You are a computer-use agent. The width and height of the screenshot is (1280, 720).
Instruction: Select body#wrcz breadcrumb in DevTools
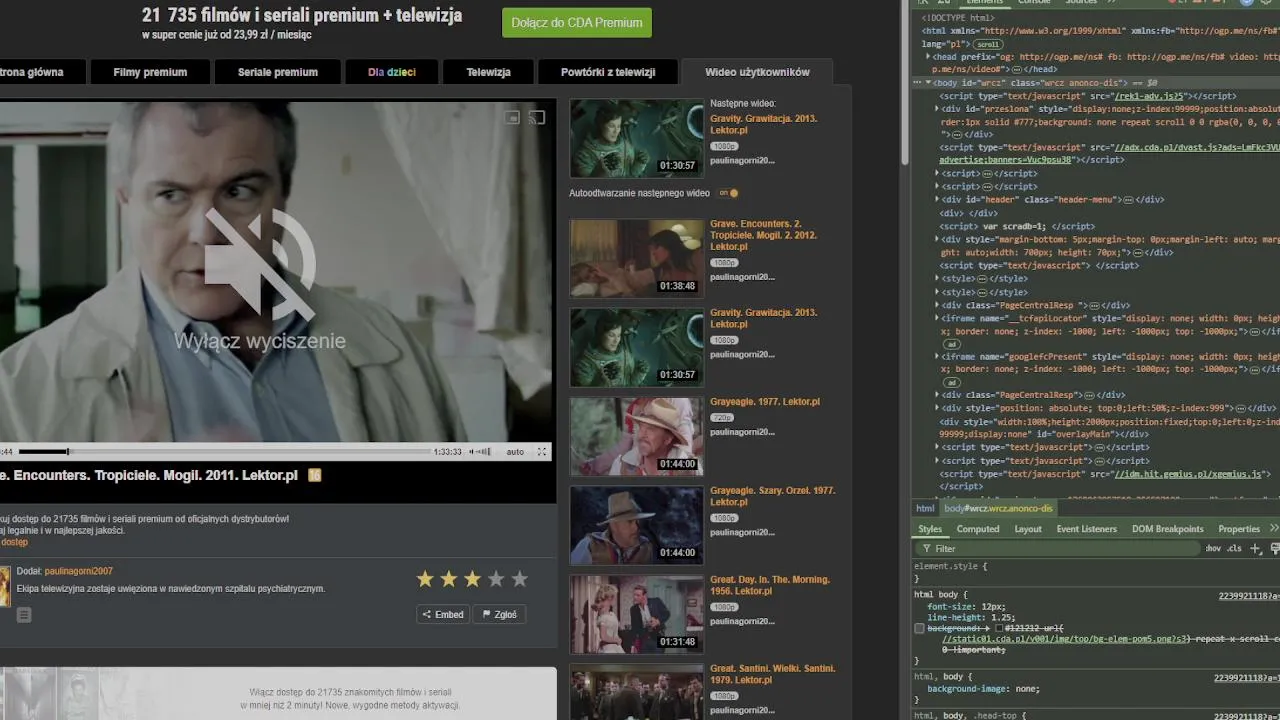coord(998,508)
